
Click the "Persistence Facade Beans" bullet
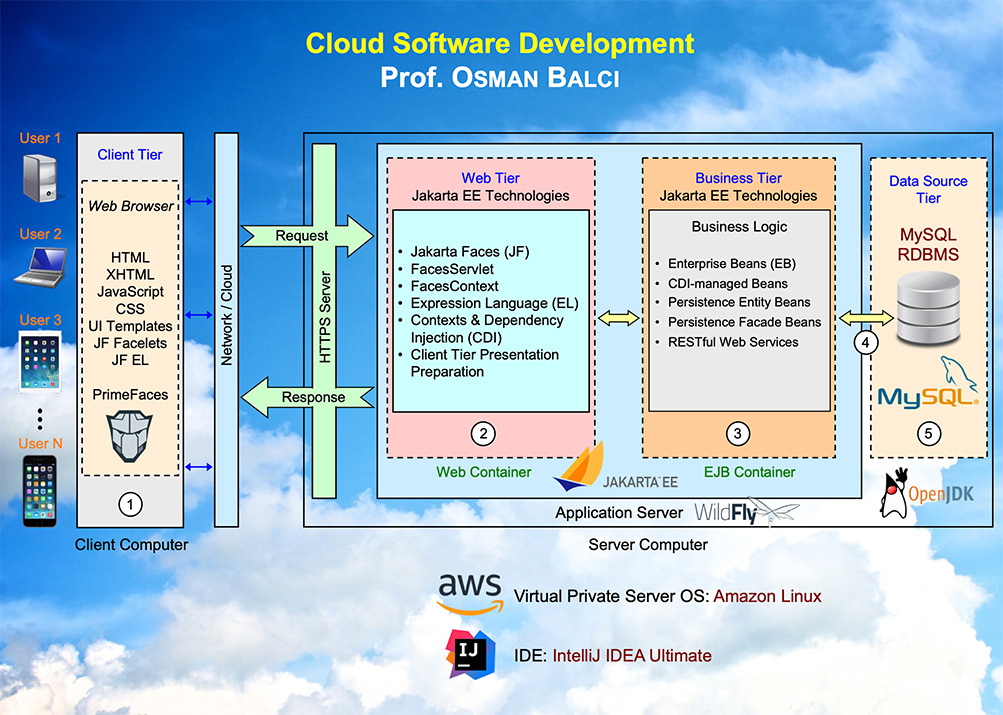pos(744,322)
